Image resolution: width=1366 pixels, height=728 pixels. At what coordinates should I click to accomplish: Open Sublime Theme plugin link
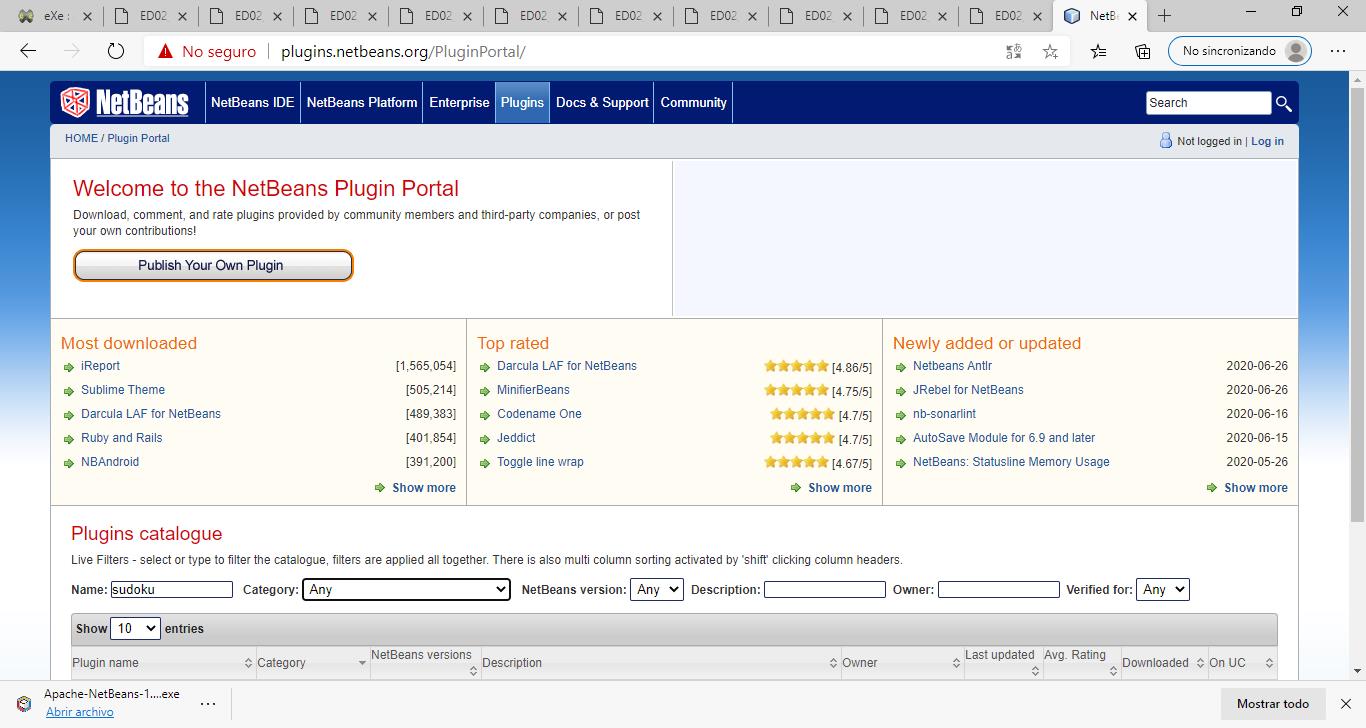123,390
